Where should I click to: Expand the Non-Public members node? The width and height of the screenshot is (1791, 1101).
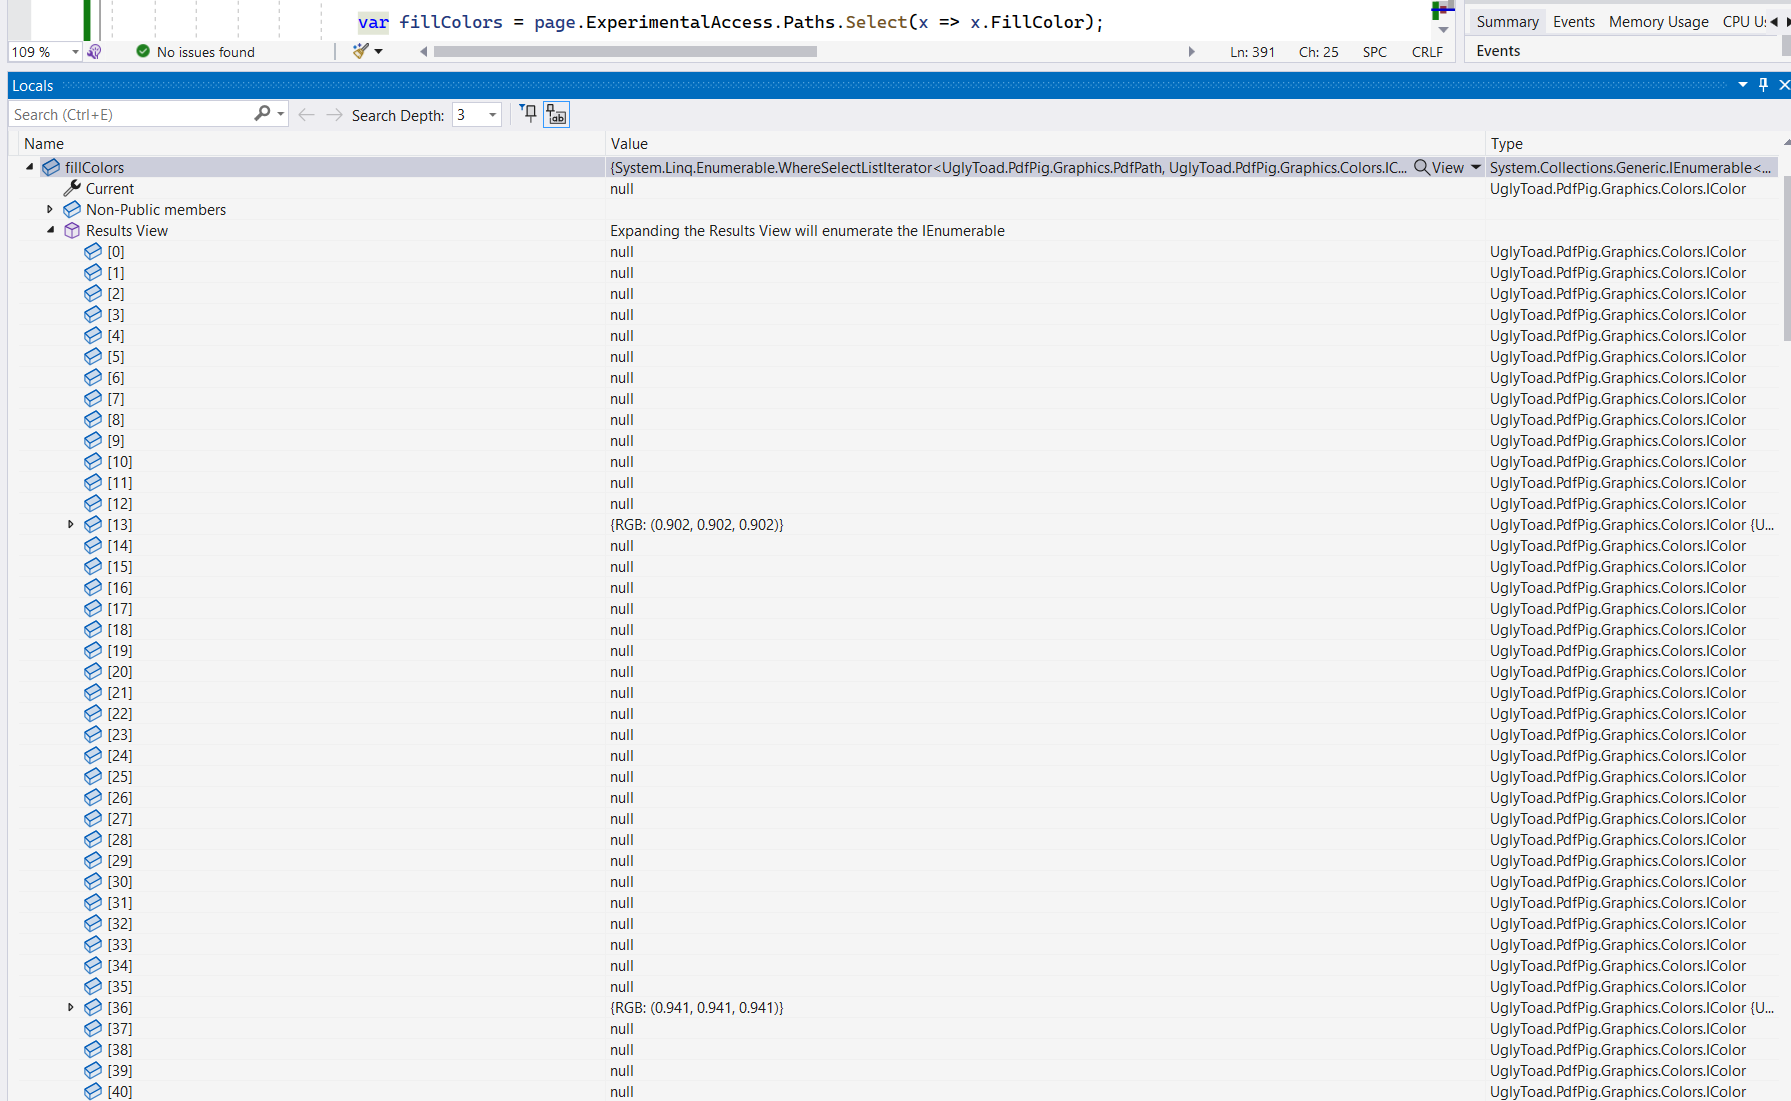click(x=50, y=209)
